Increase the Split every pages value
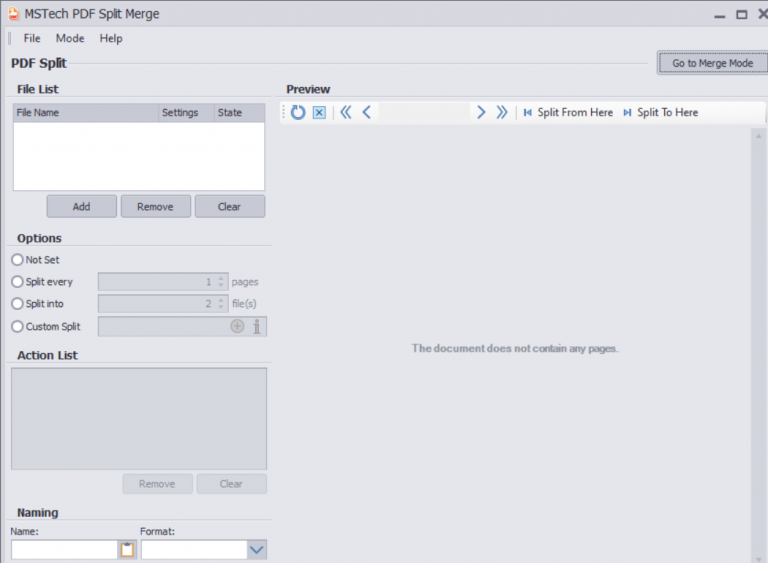Viewport: 768px width, 563px height. pyautogui.click(x=221, y=278)
